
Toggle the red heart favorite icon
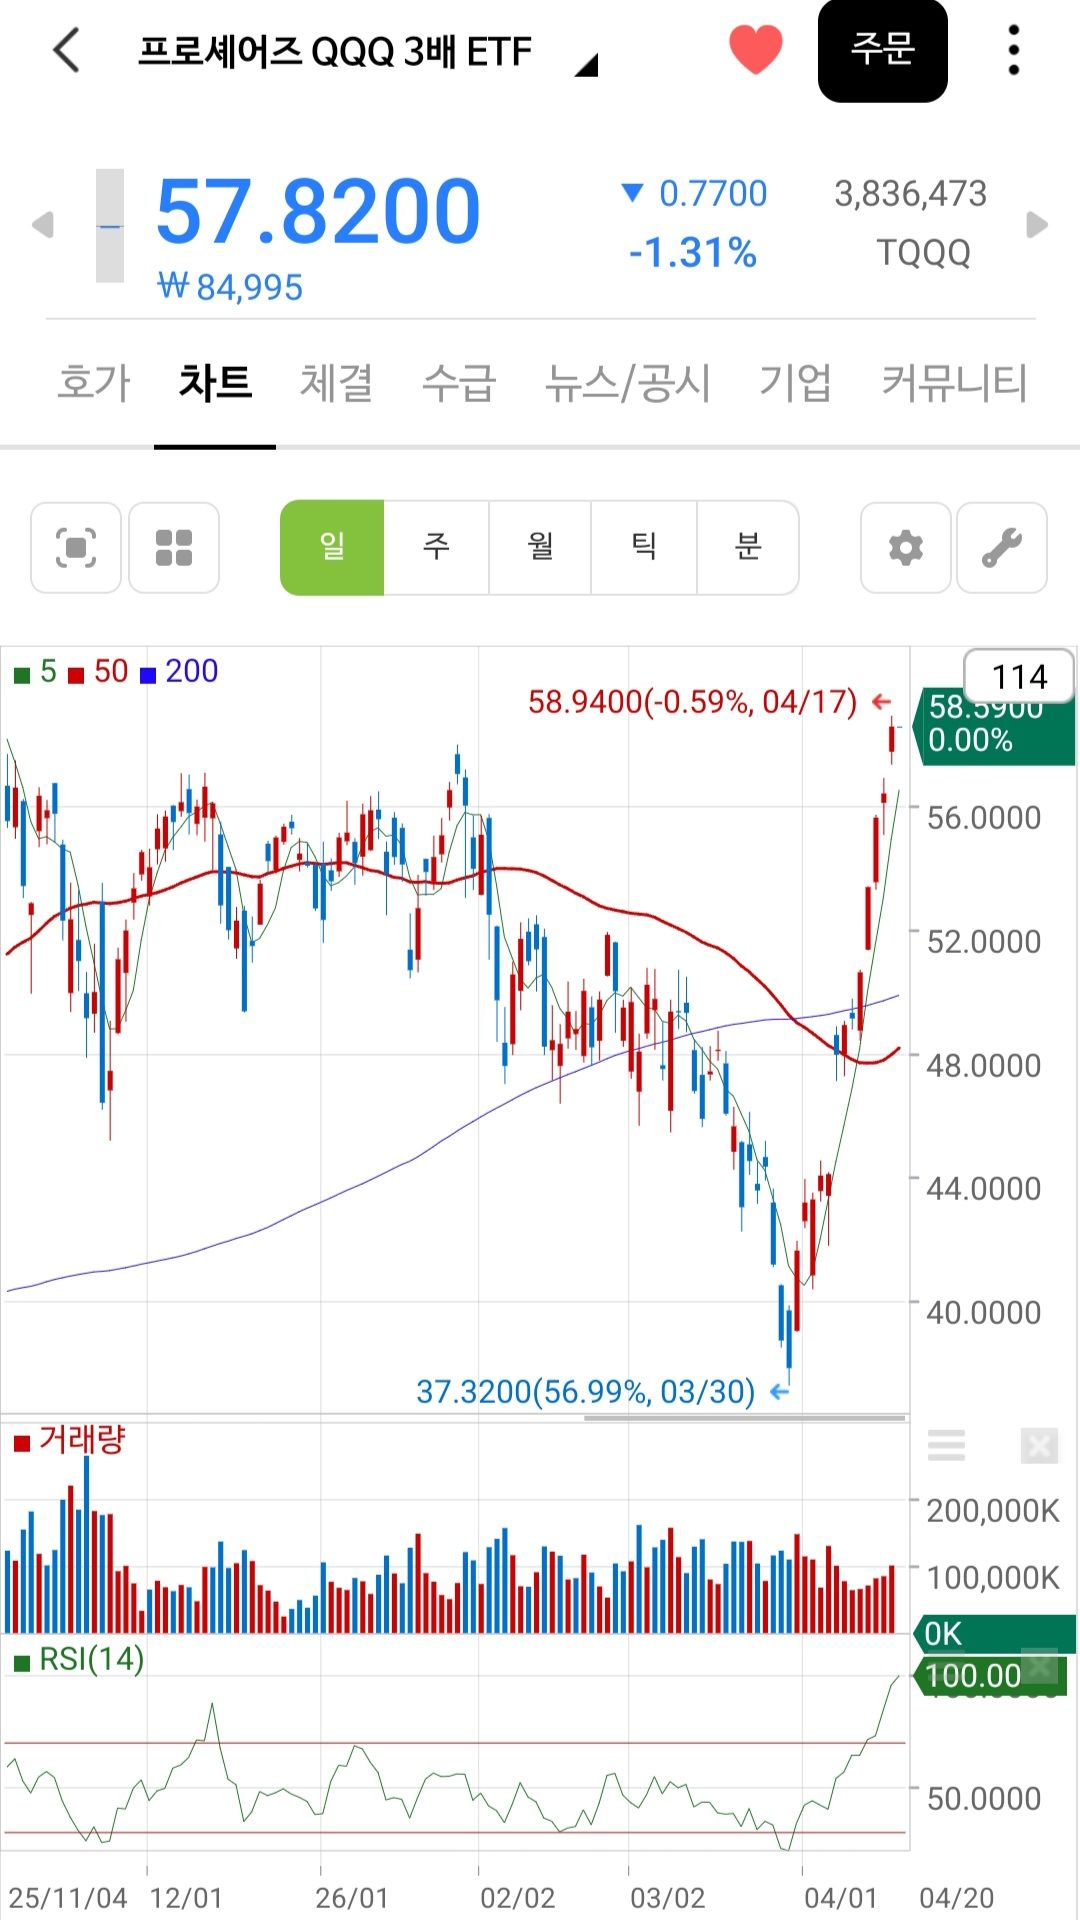[755, 50]
